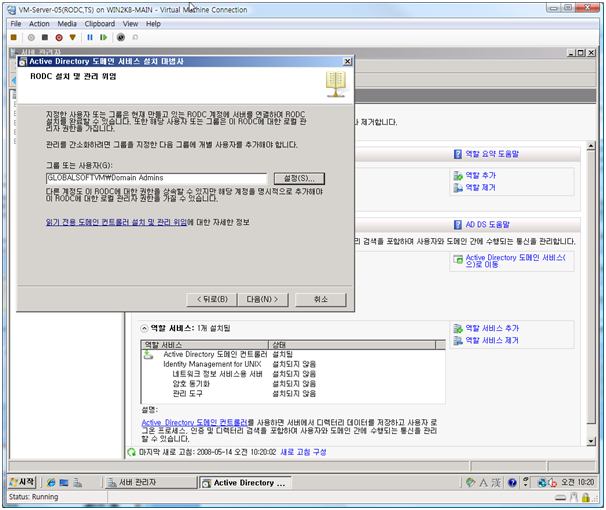Select Identity Management for UNIX row

point(294,364)
